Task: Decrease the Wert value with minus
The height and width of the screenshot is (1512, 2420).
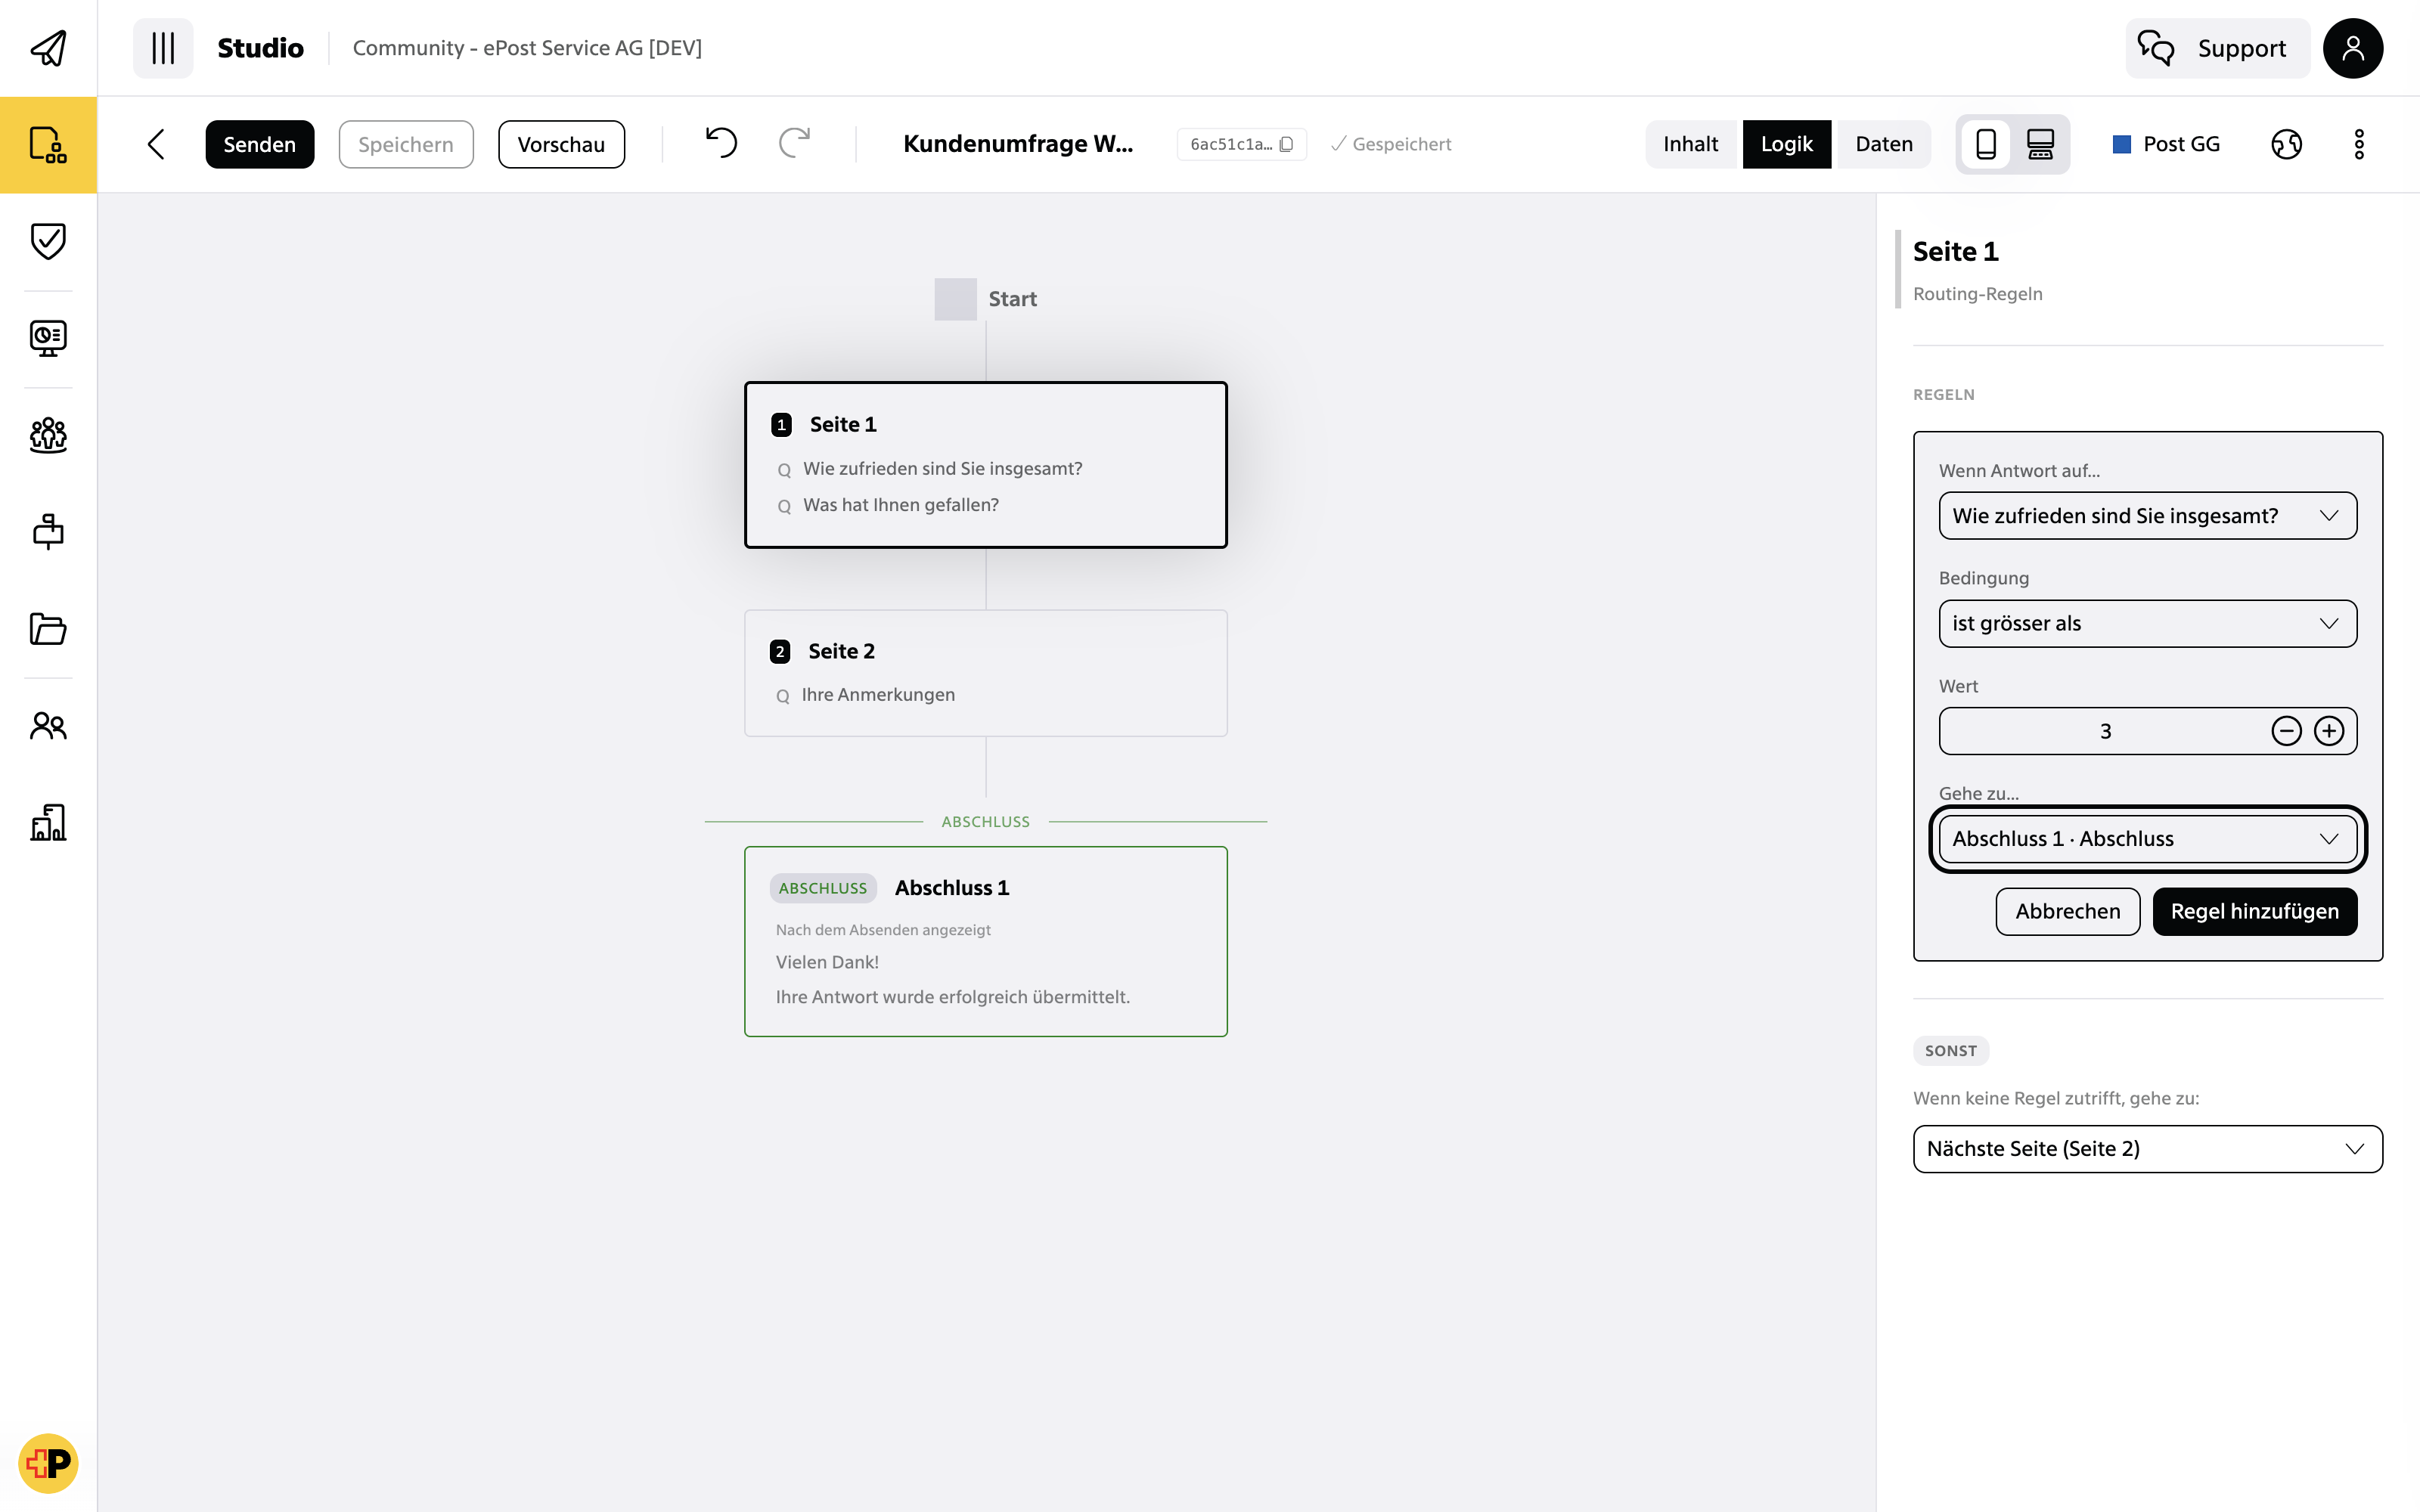Action: click(2286, 731)
